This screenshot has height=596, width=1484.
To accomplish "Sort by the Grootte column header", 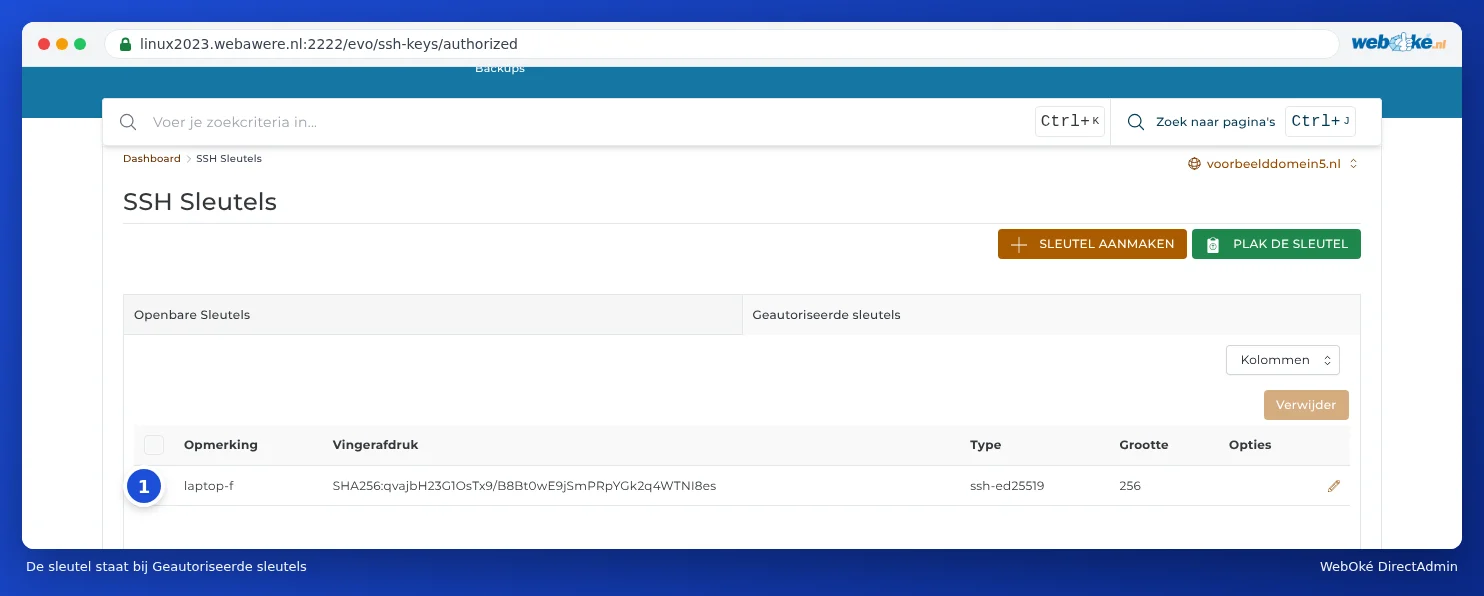I will point(1144,445).
